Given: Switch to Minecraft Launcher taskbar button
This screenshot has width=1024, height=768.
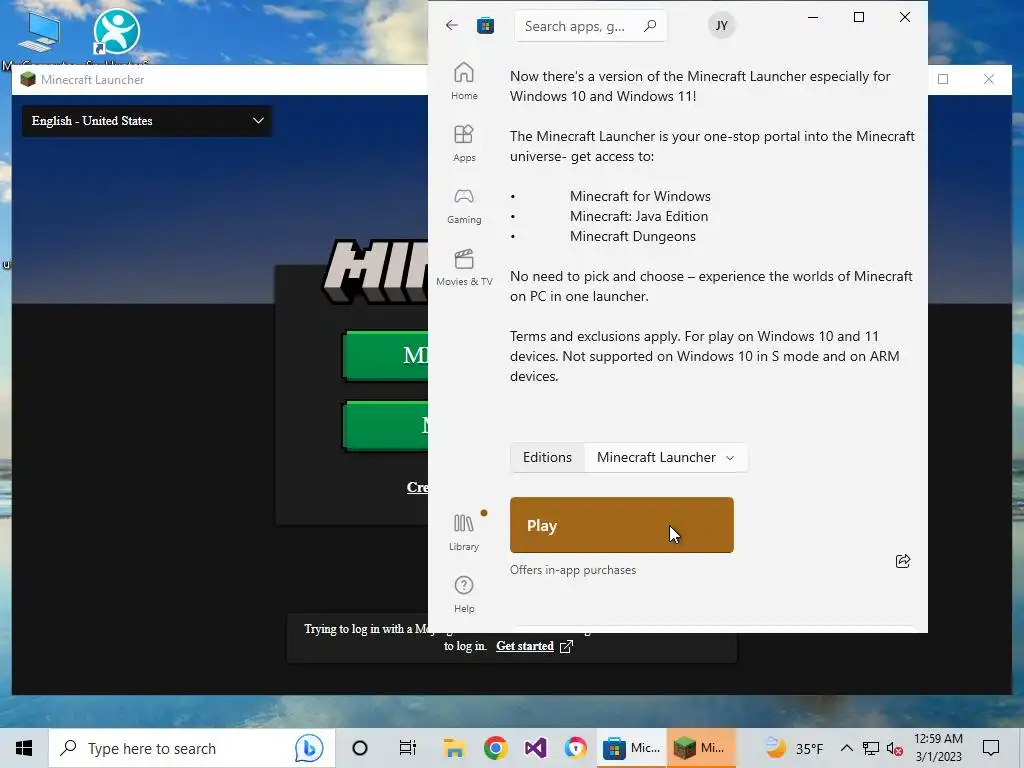Looking at the screenshot, I should click(701, 748).
